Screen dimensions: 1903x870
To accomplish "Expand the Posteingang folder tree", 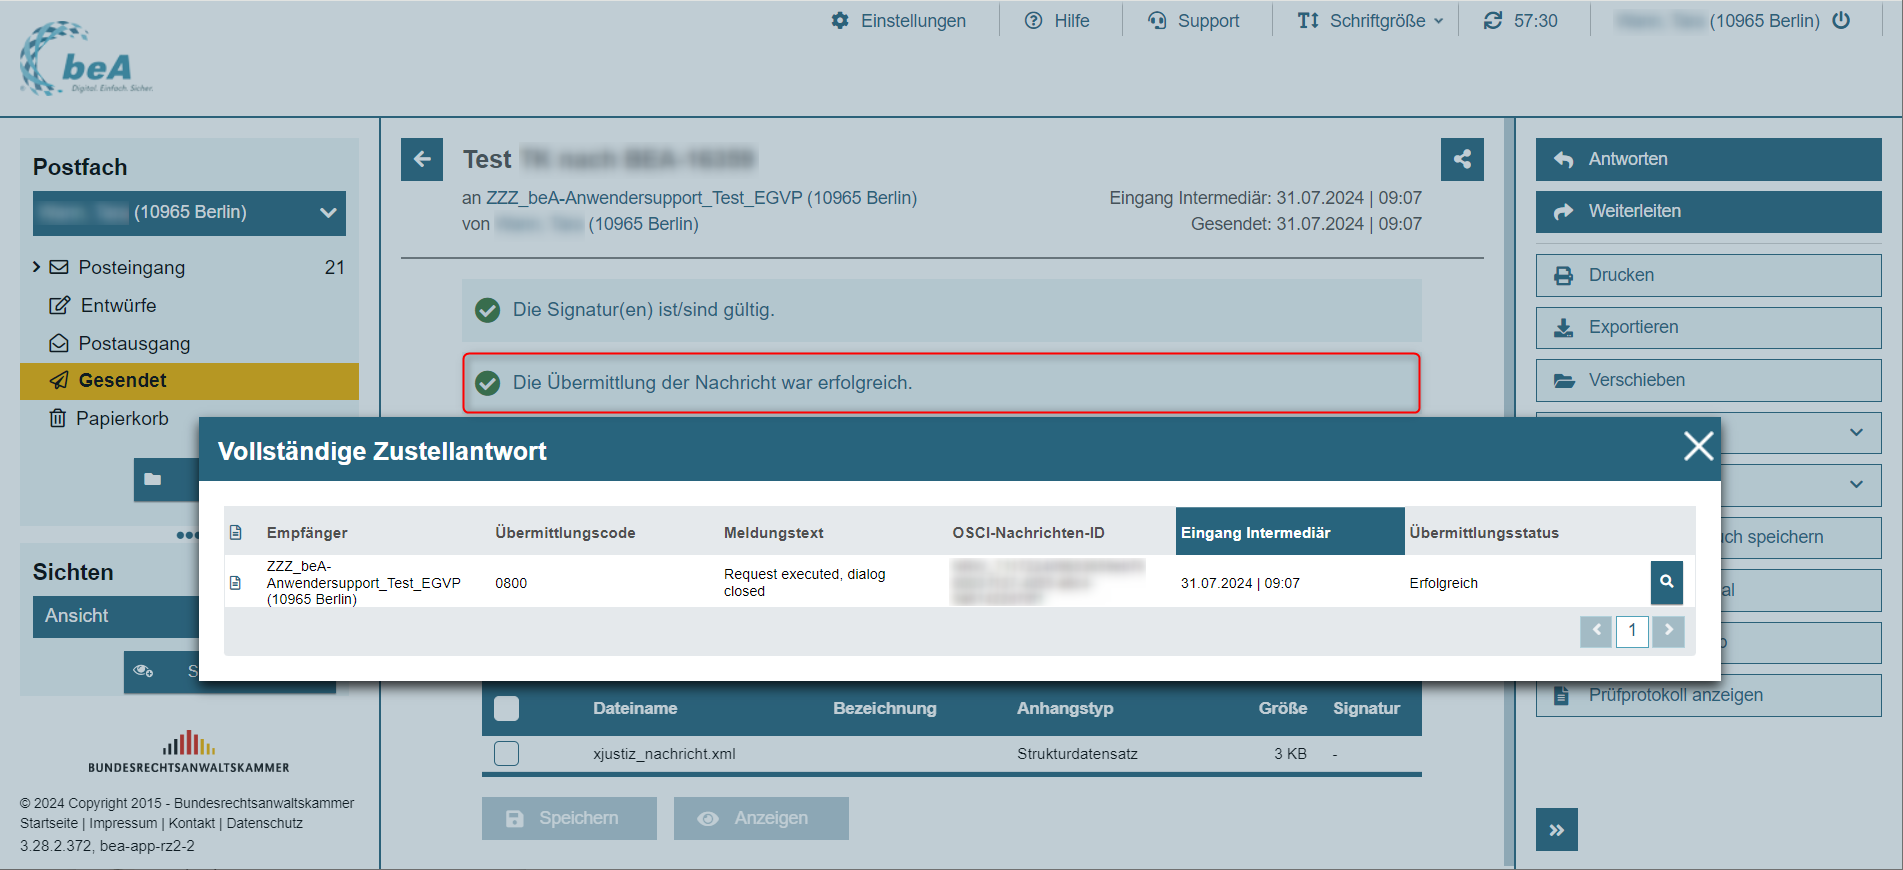I will point(37,267).
